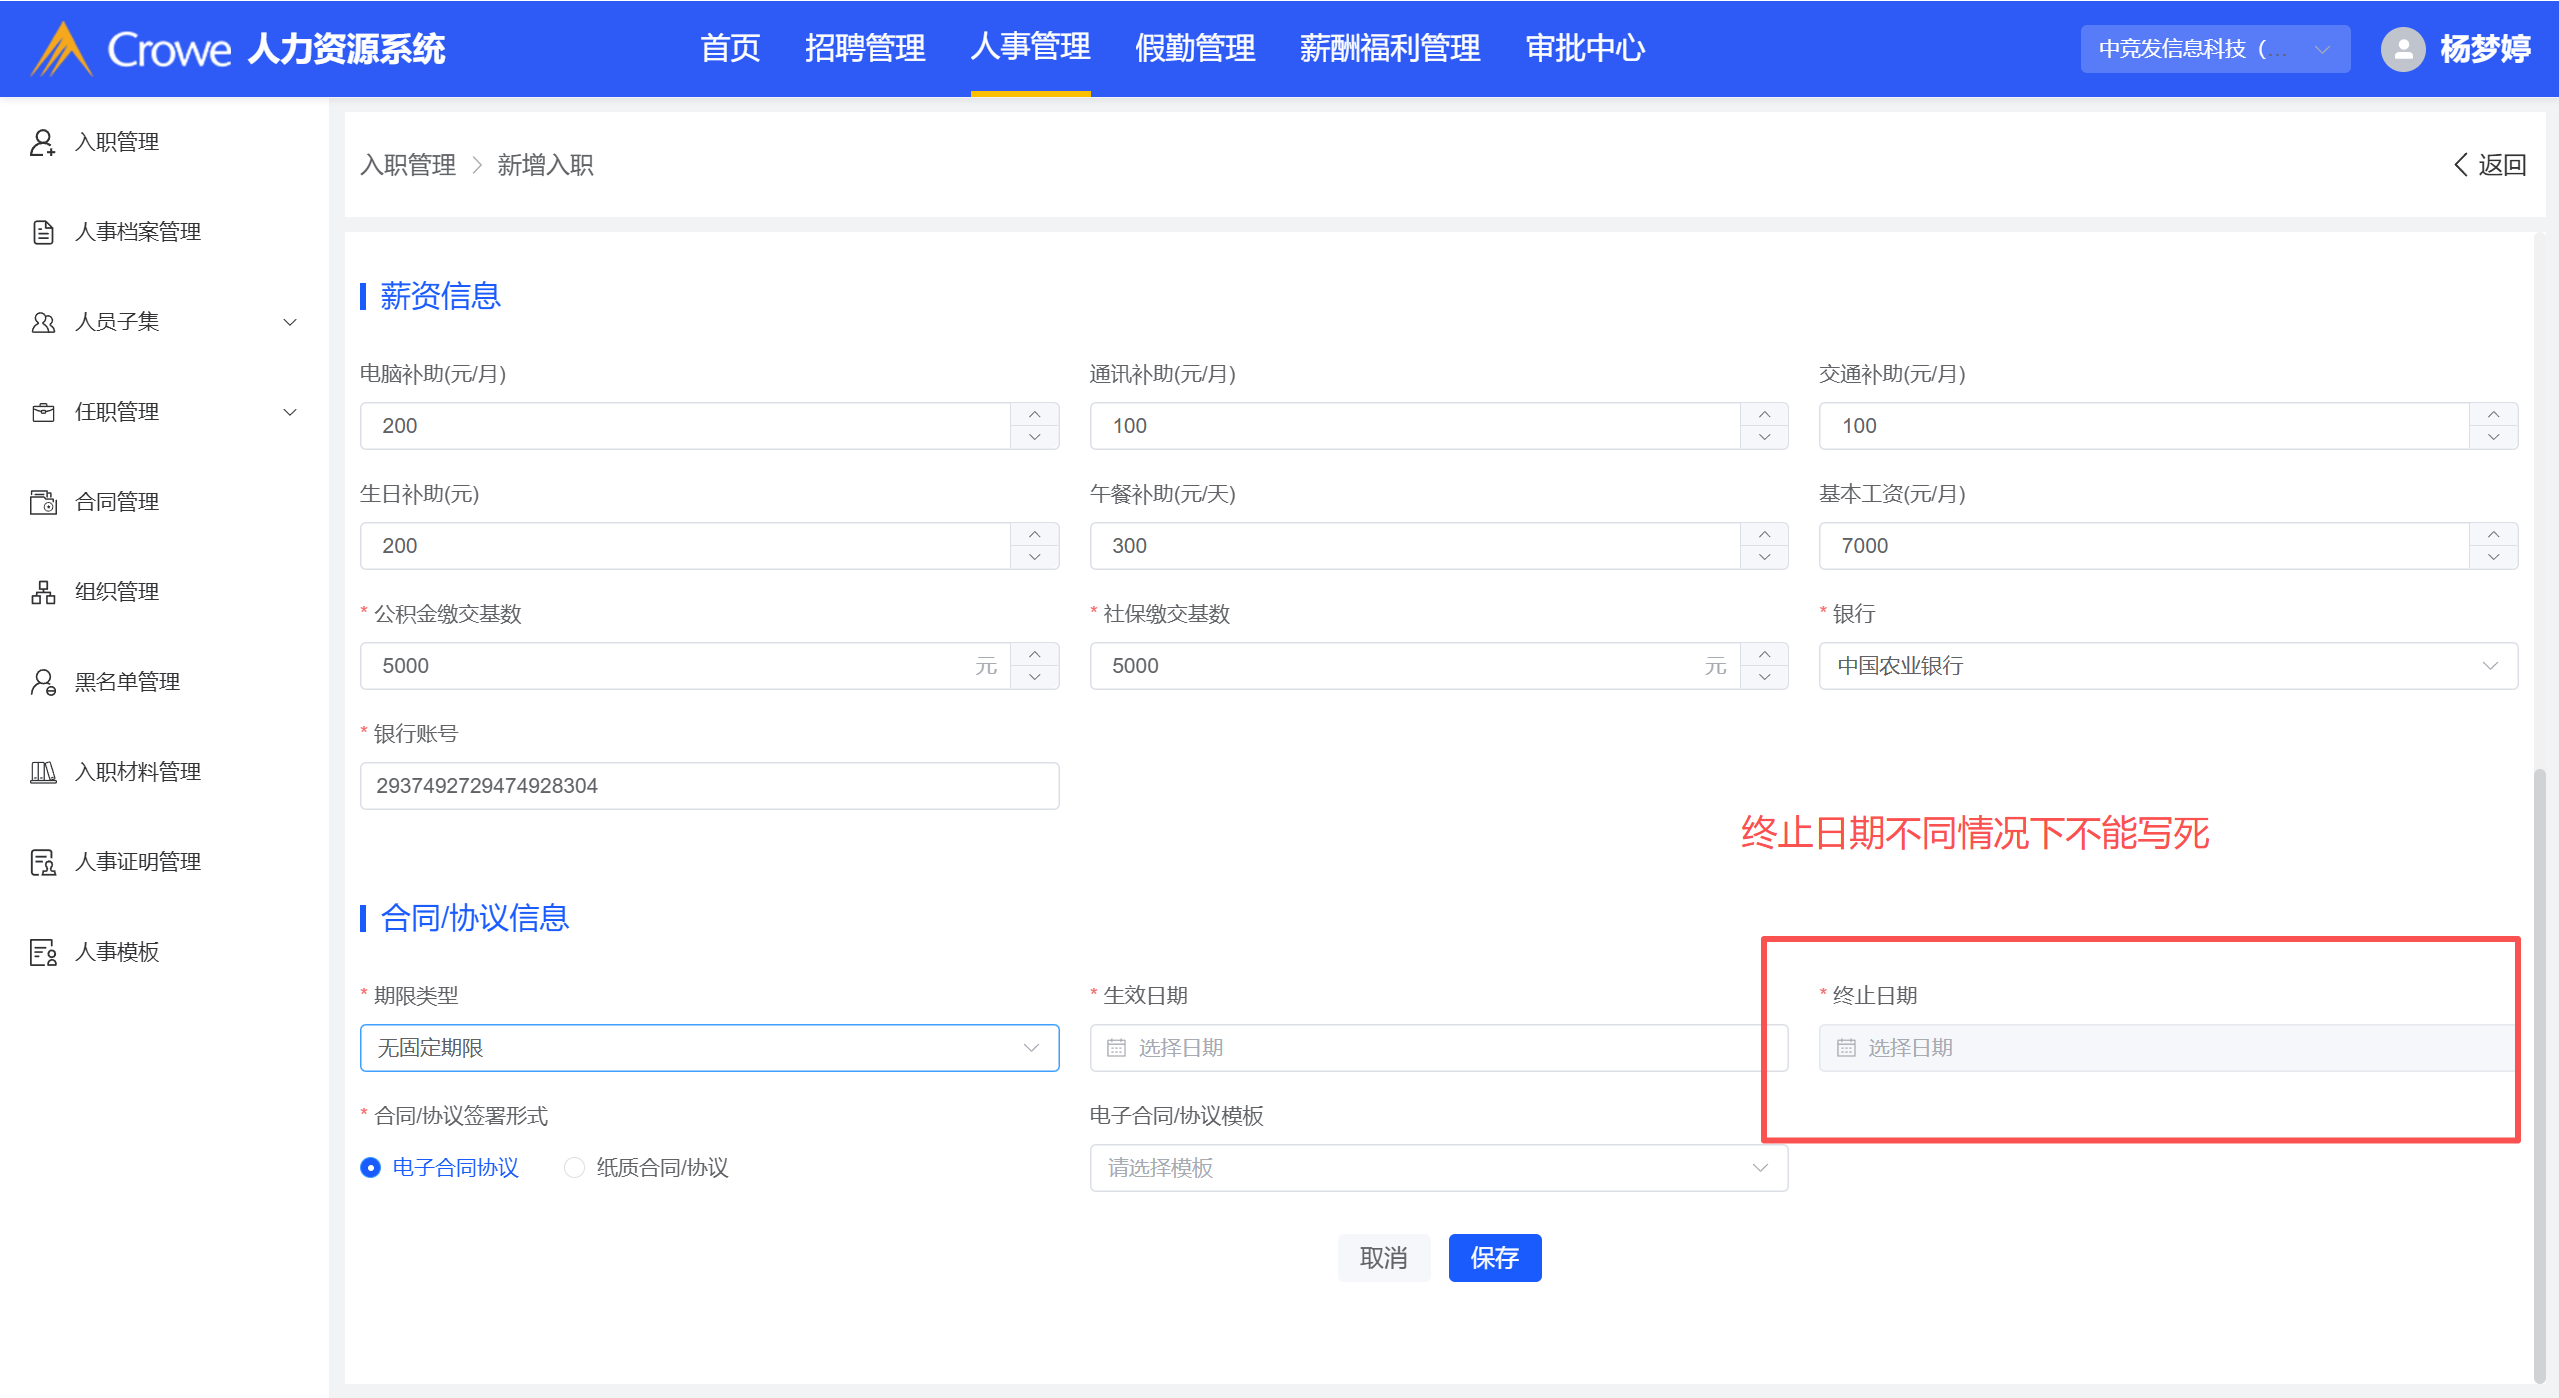Open the 银行 dropdown showing 中国农业银行

(x=2167, y=665)
